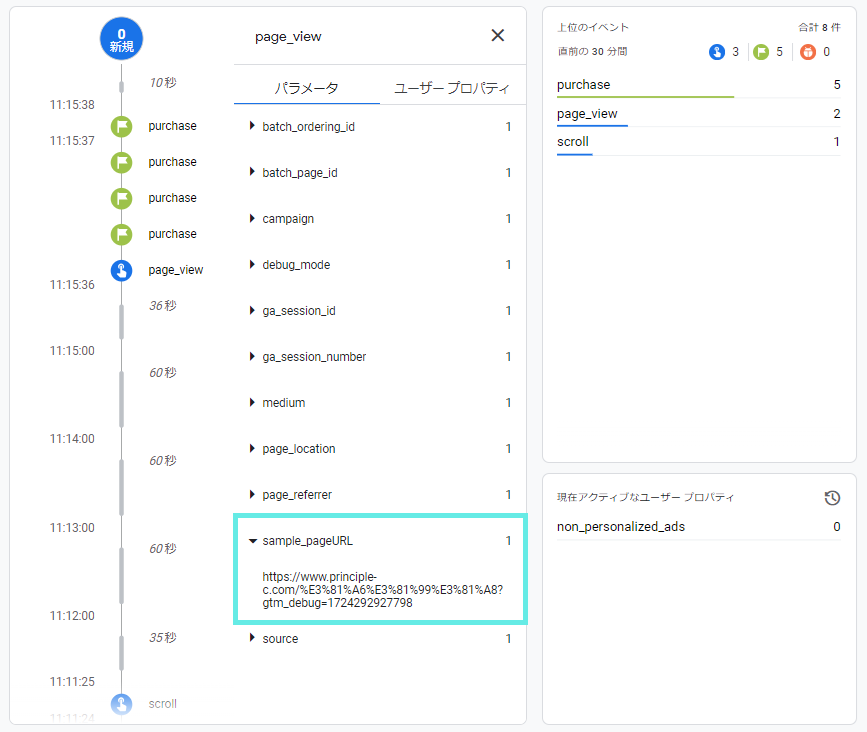Switch to the ユーザー プロパティ tab
This screenshot has width=867, height=732.
pos(452,88)
